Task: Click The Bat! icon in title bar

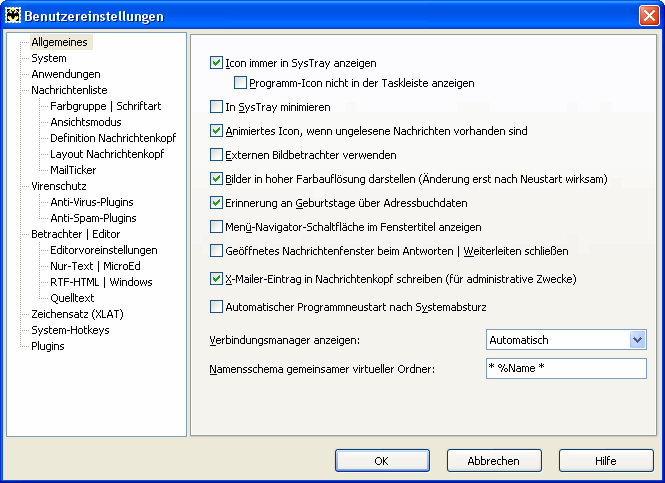Action: pos(13,16)
